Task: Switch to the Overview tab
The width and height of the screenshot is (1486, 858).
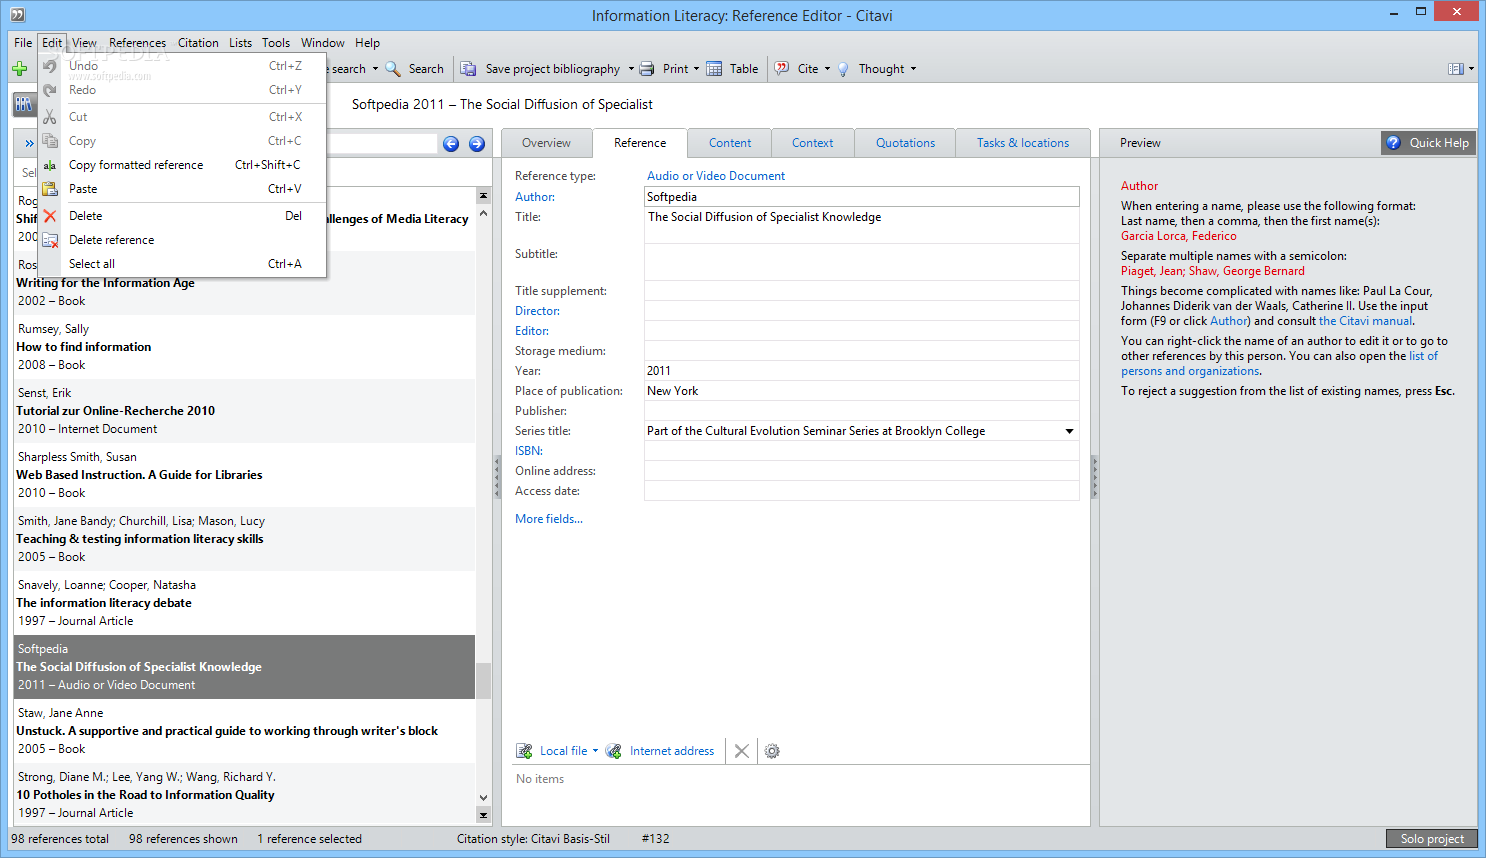Action: coord(546,143)
